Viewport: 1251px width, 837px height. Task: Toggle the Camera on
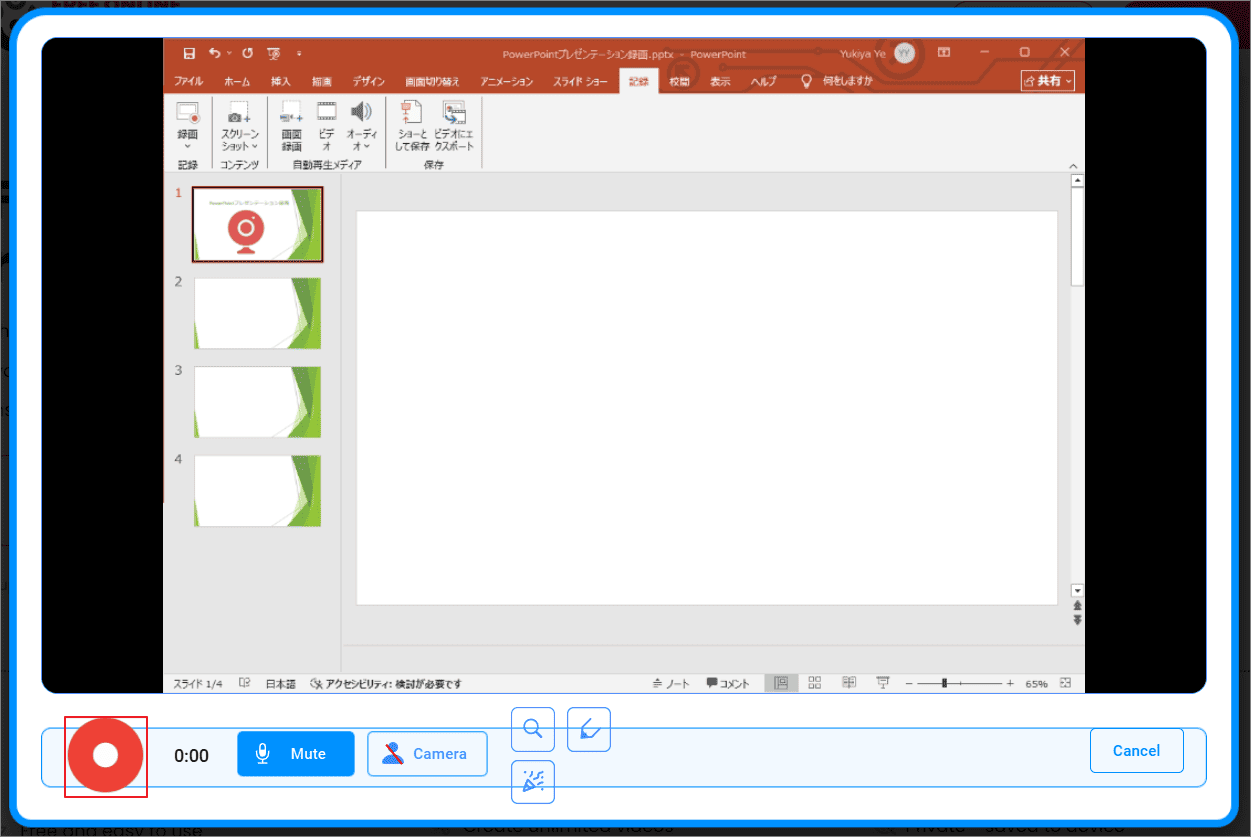(x=427, y=754)
